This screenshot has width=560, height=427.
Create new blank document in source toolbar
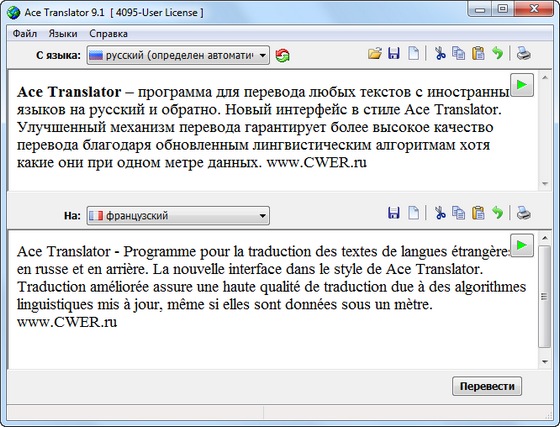pyautogui.click(x=414, y=54)
